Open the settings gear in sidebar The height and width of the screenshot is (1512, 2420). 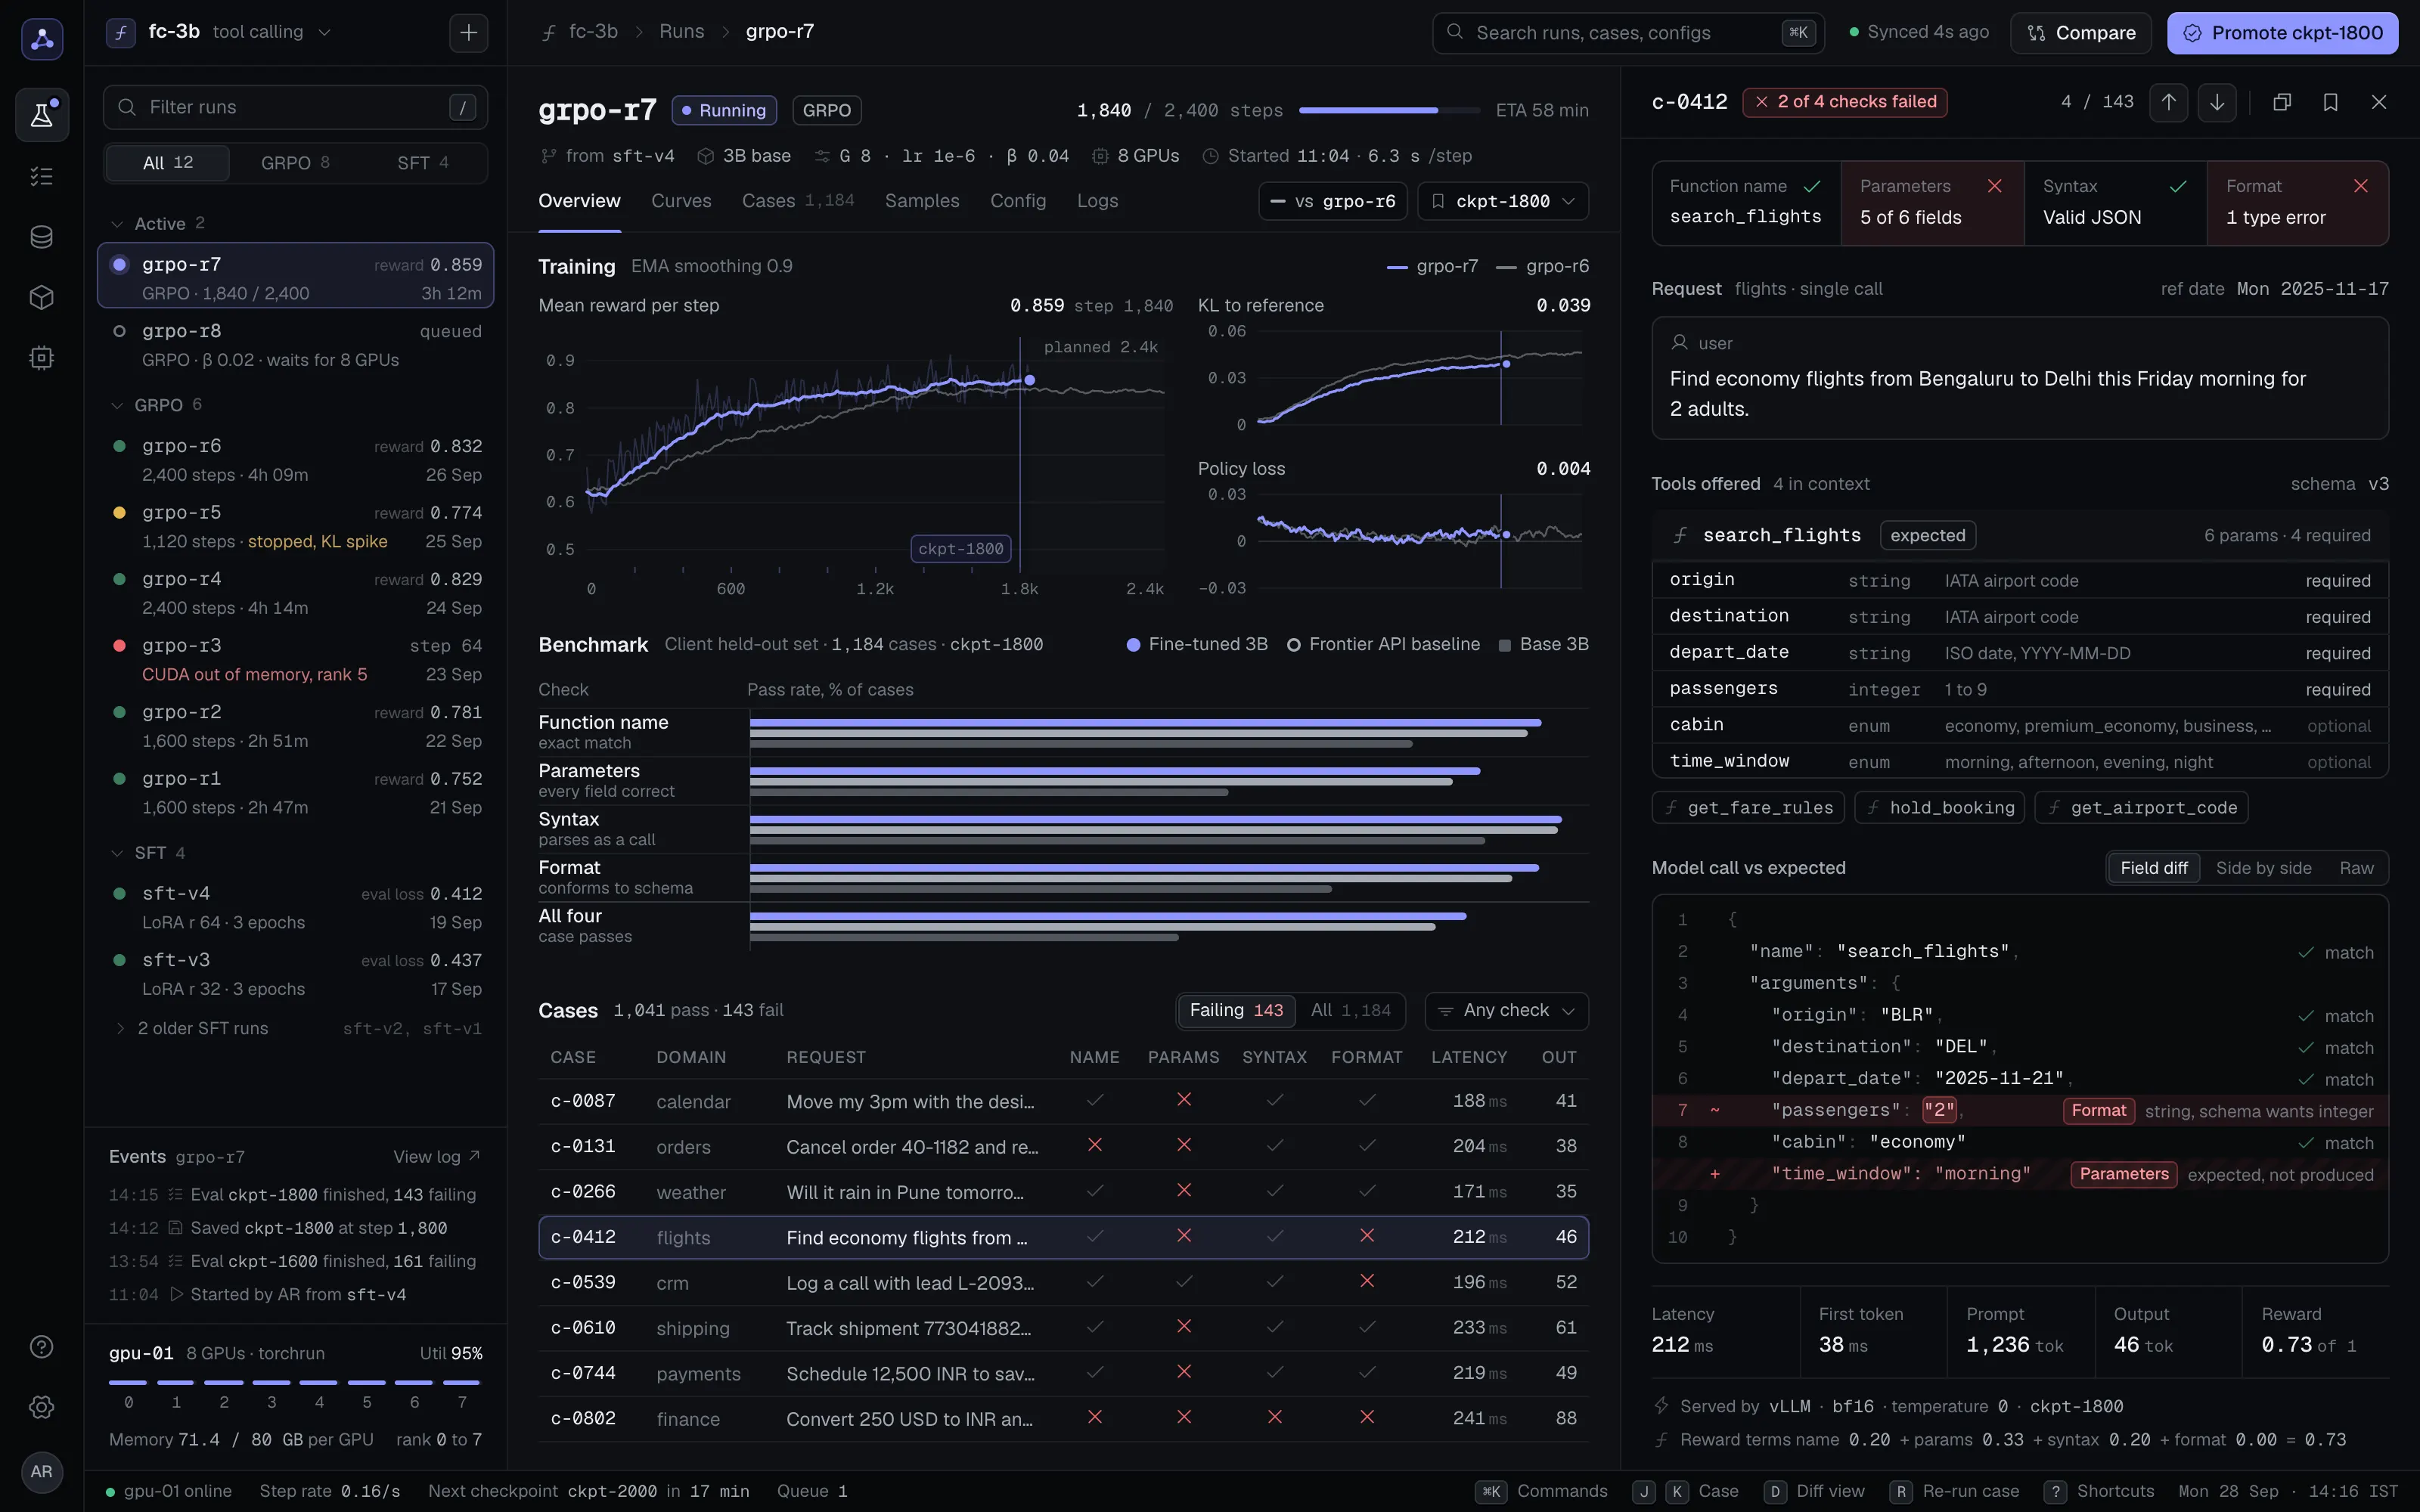[x=42, y=1407]
